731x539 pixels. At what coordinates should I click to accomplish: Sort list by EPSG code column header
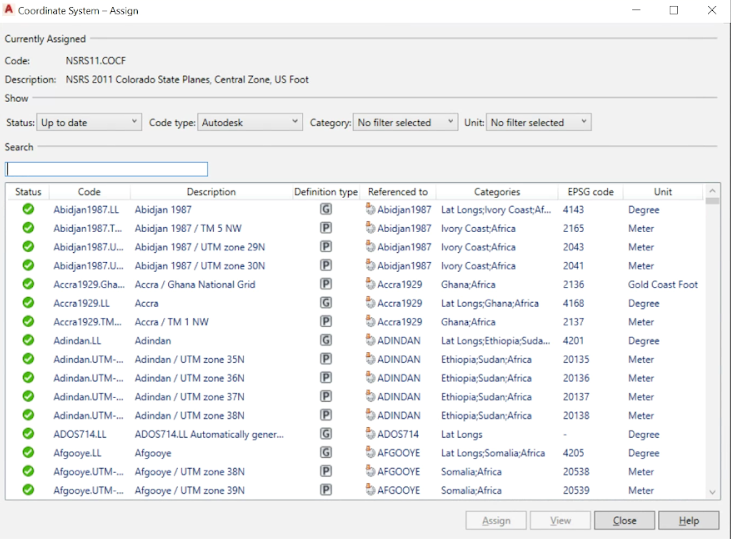click(589, 192)
